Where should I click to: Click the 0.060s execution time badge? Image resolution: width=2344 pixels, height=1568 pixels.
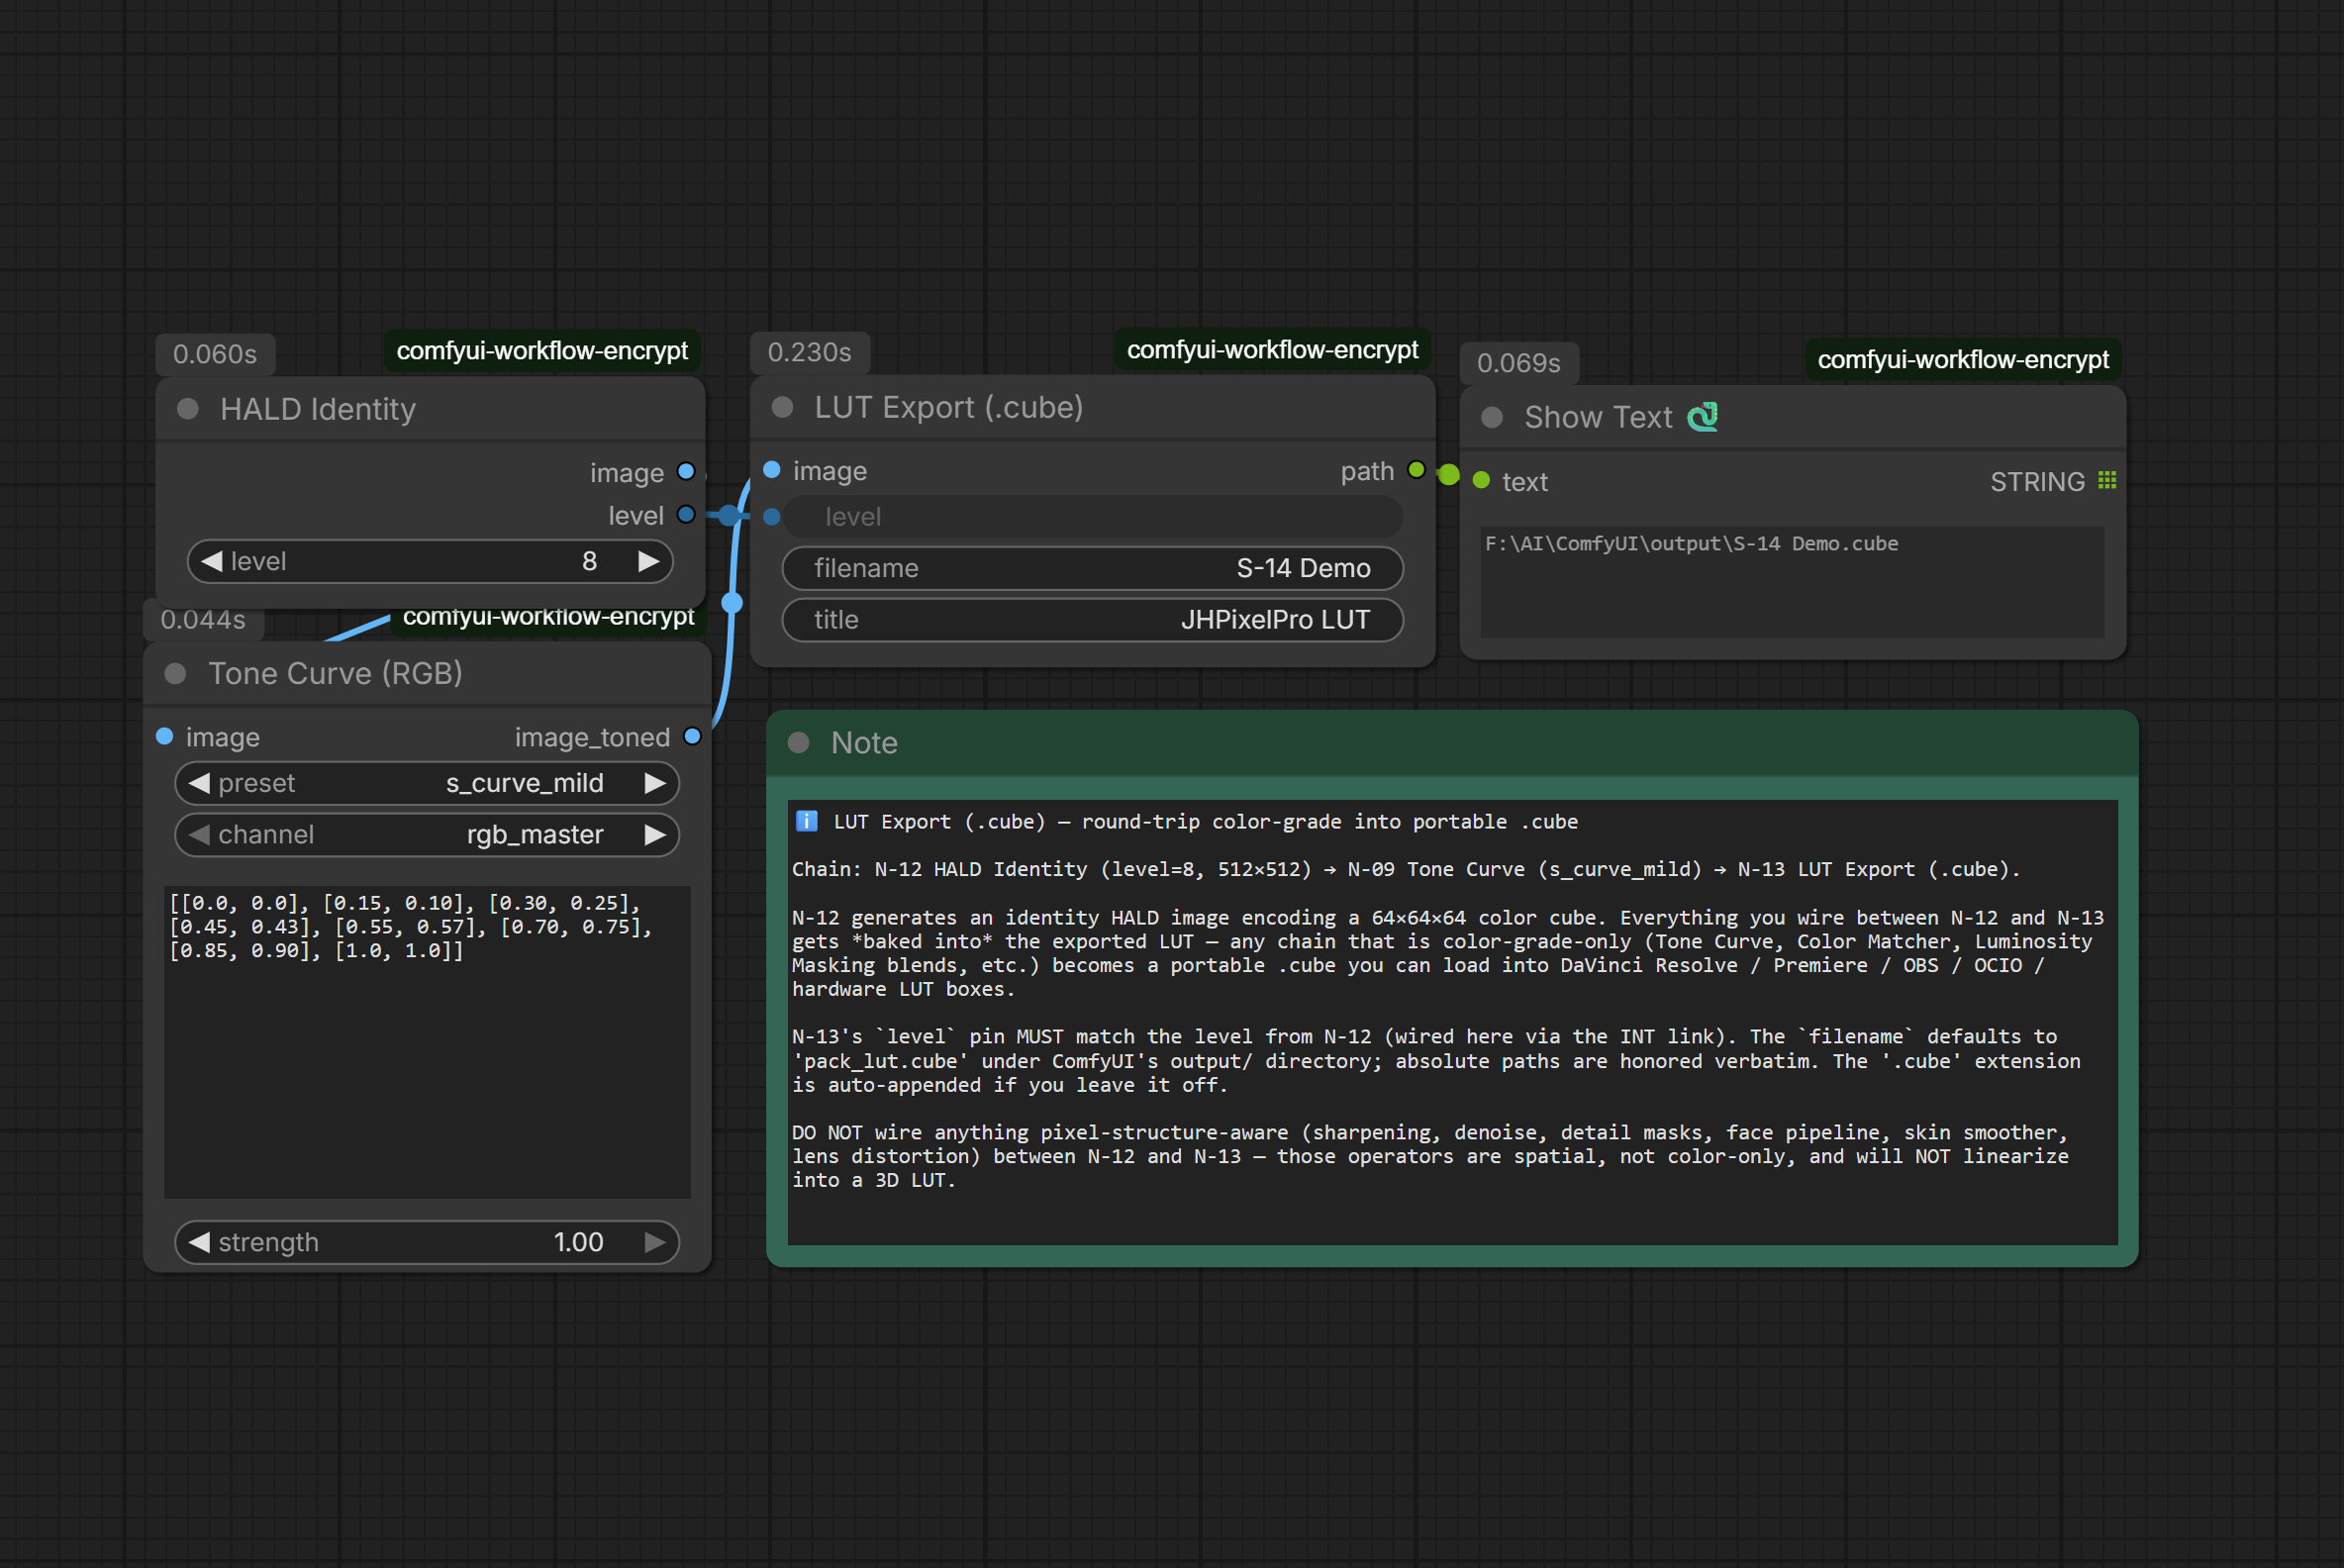(x=215, y=355)
